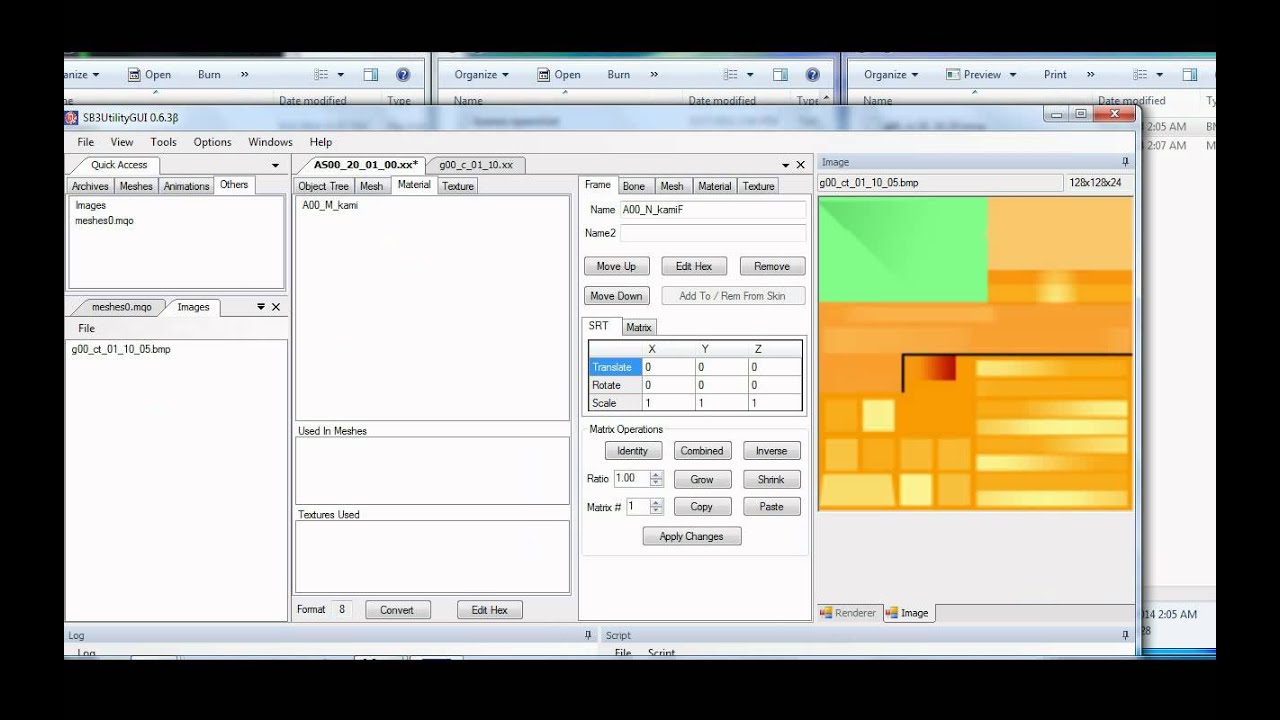Screen dimensions: 1280x720
Task: Click the Format value field
Action: pos(342,609)
